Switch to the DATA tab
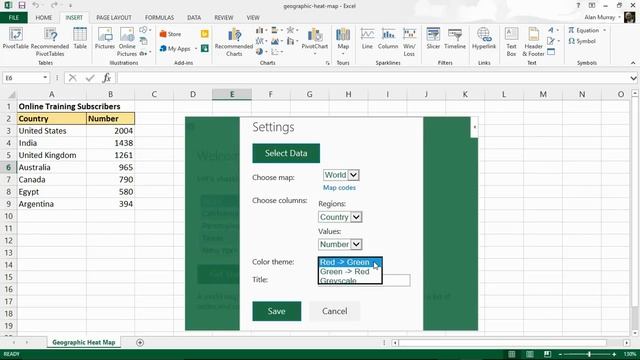 (194, 18)
